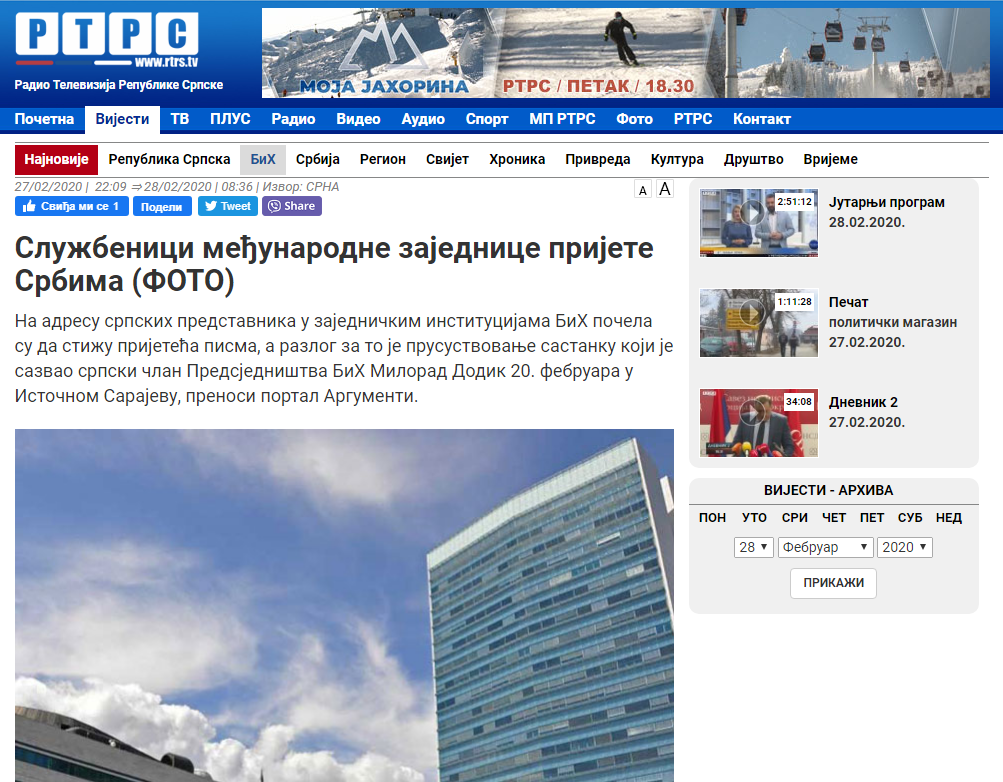Show Најновије news
This screenshot has height=782, width=1003.
click(56, 159)
